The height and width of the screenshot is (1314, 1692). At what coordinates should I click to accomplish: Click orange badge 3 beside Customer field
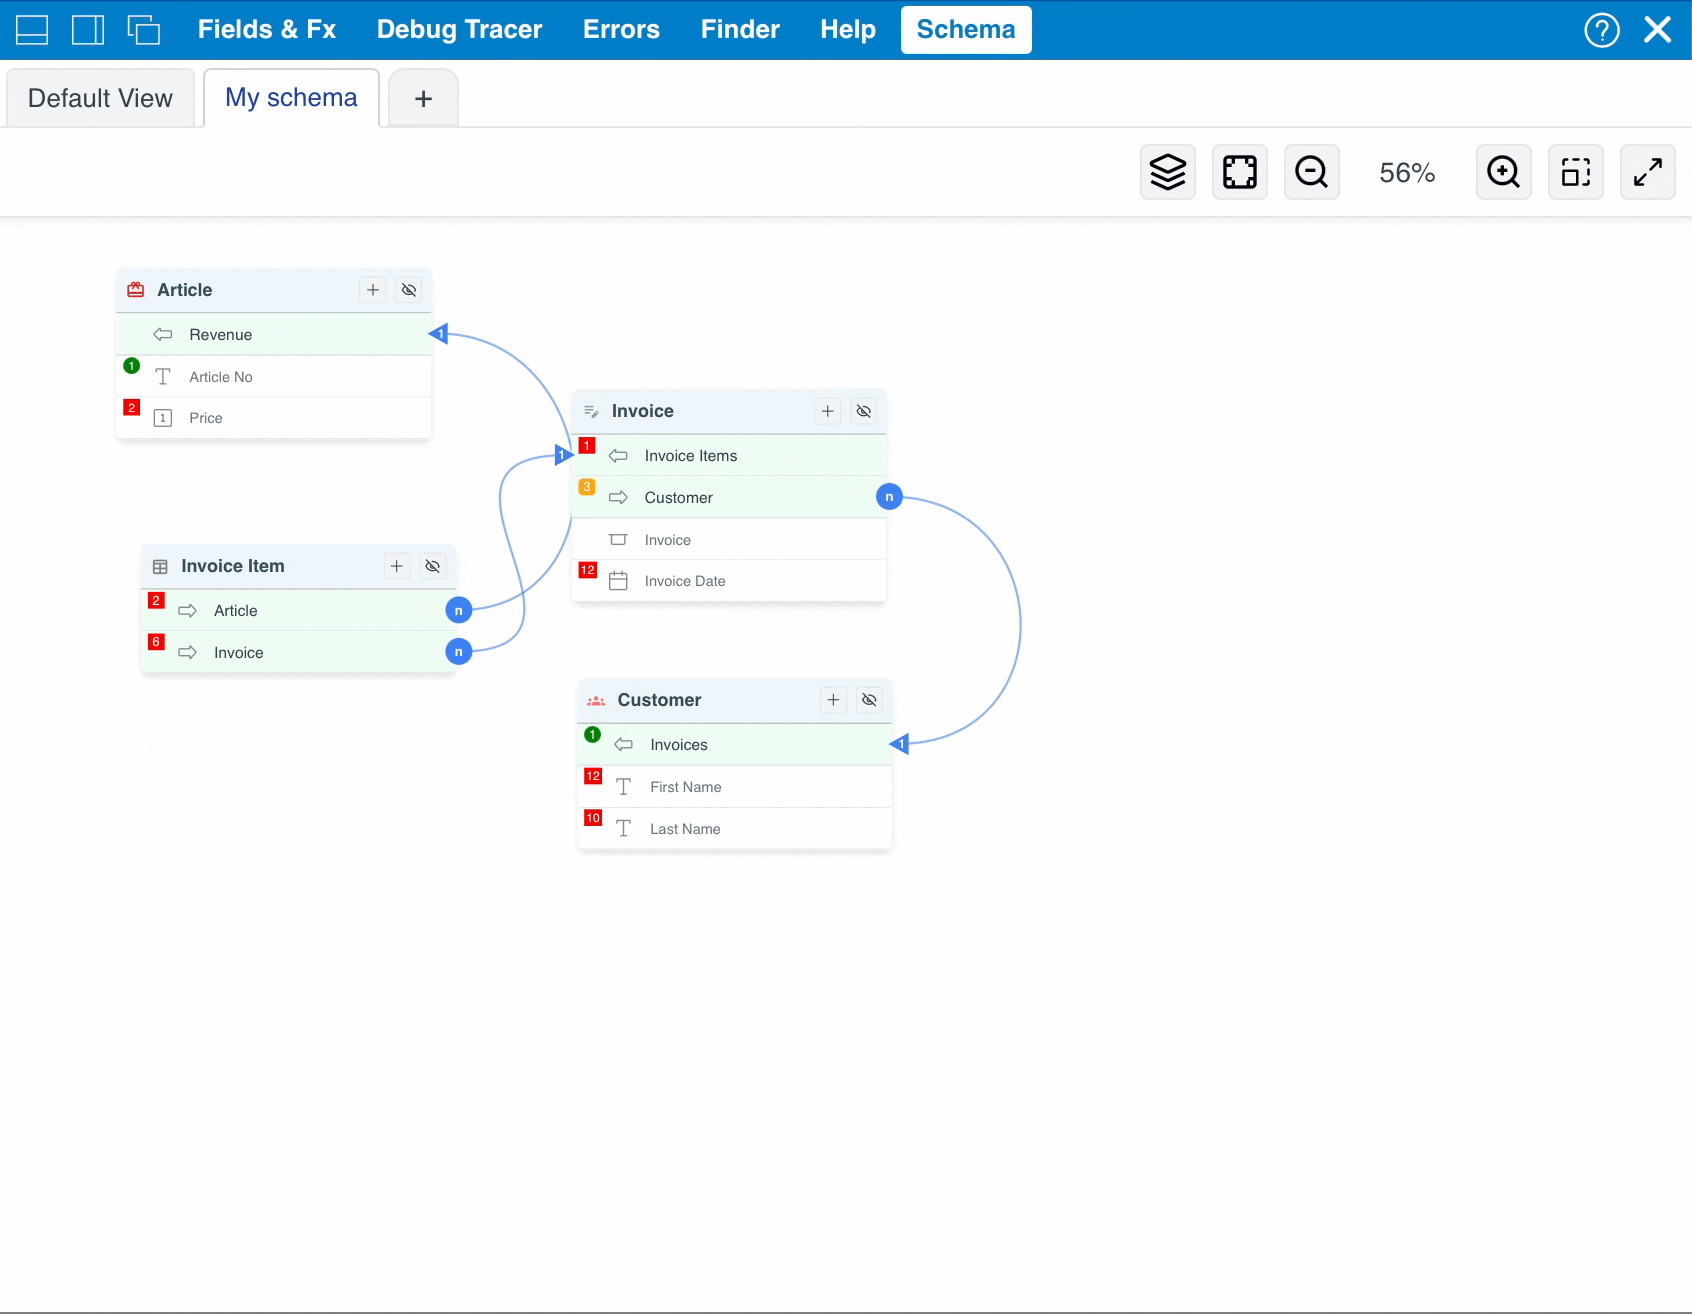tap(587, 486)
